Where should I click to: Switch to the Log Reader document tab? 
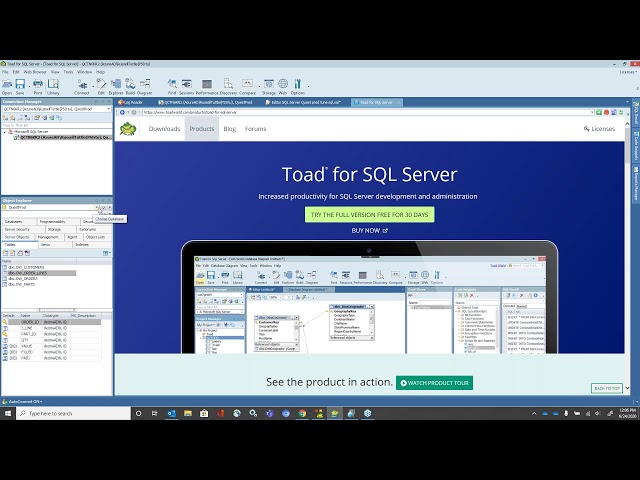pyautogui.click(x=131, y=102)
